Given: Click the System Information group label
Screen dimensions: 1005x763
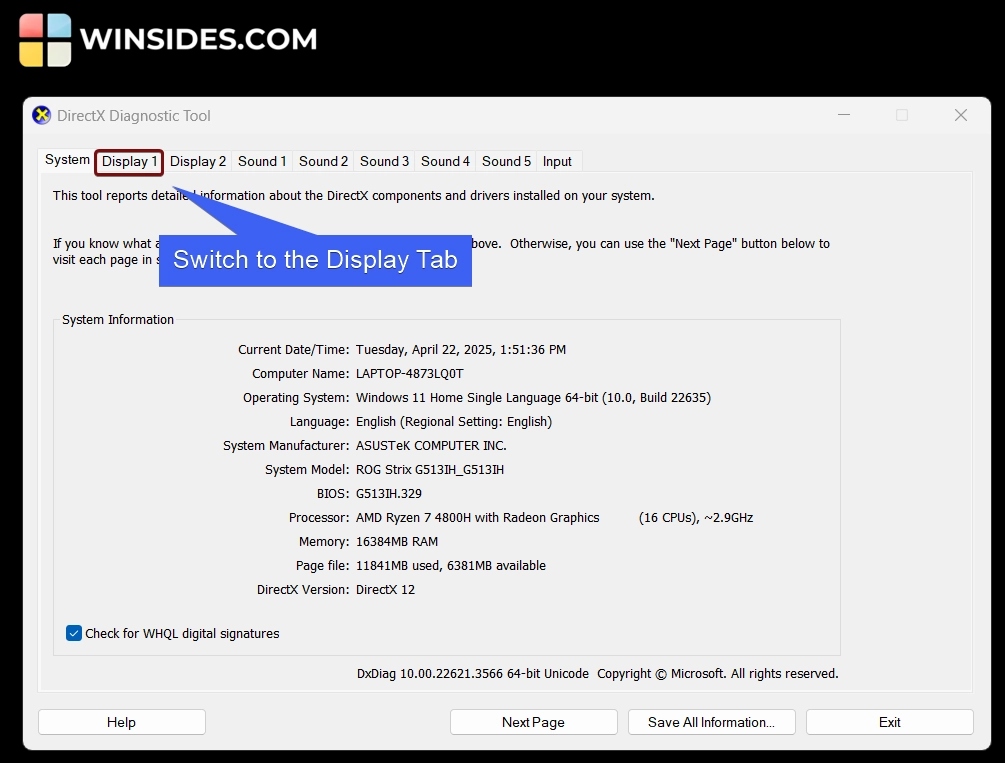Looking at the screenshot, I should [118, 320].
